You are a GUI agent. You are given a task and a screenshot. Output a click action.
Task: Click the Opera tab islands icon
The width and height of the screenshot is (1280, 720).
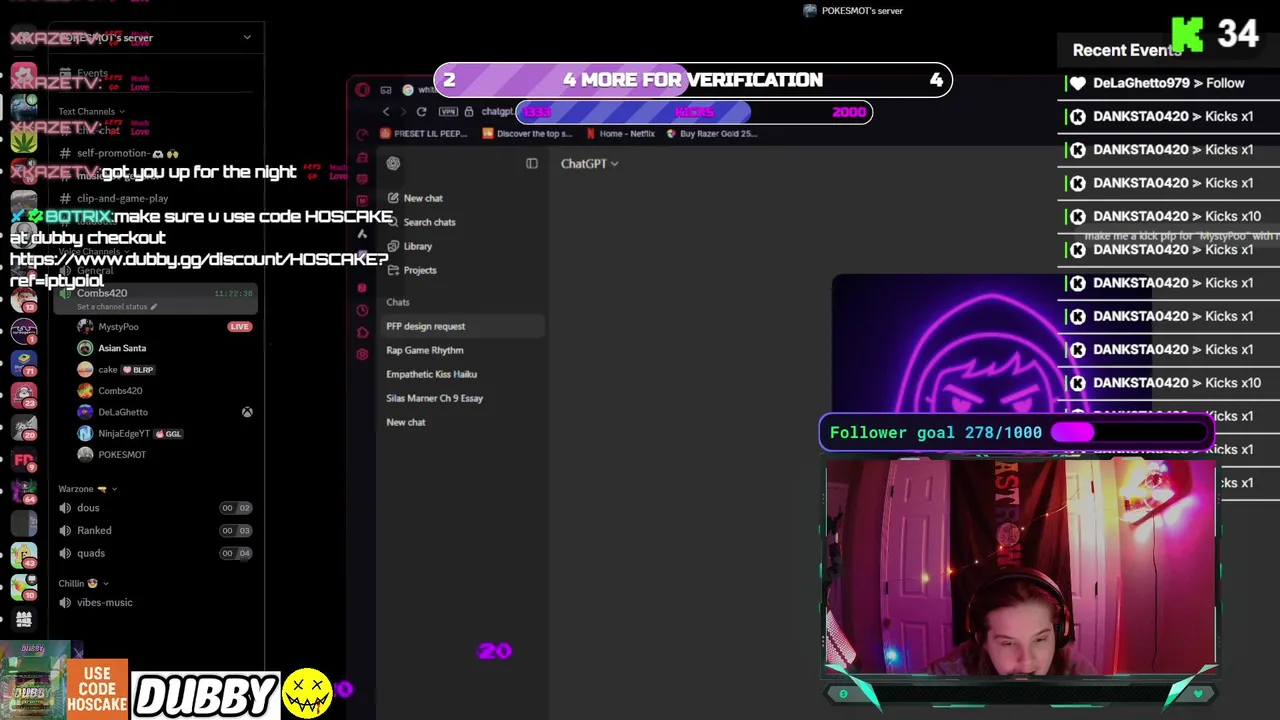386,90
